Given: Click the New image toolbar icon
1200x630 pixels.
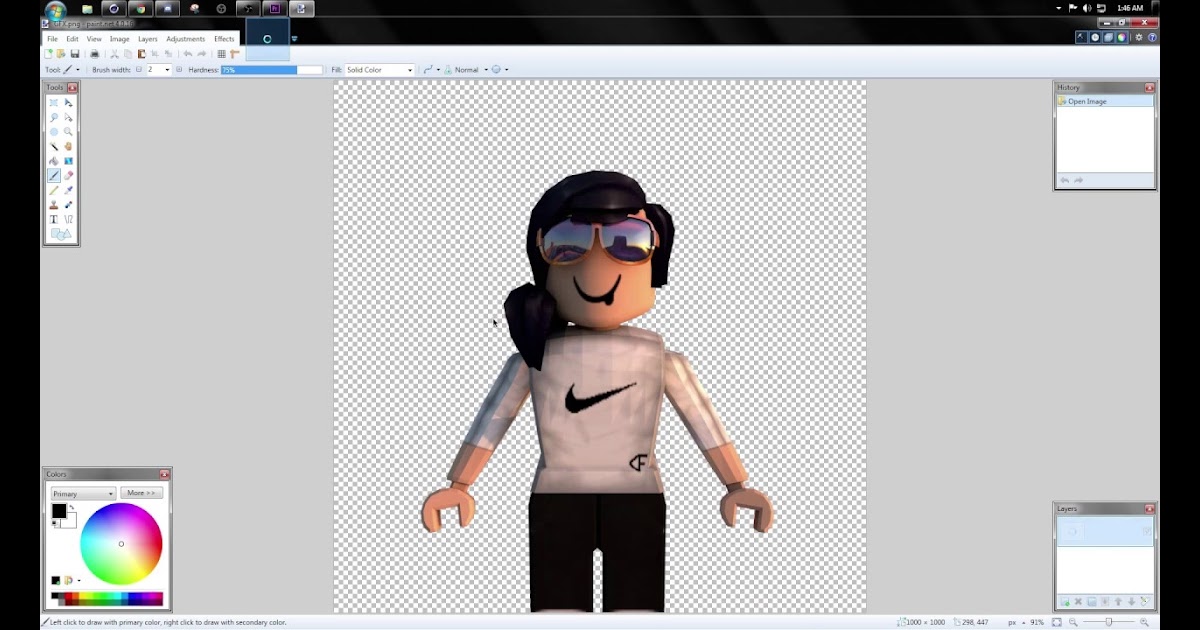Looking at the screenshot, I should [x=48, y=54].
